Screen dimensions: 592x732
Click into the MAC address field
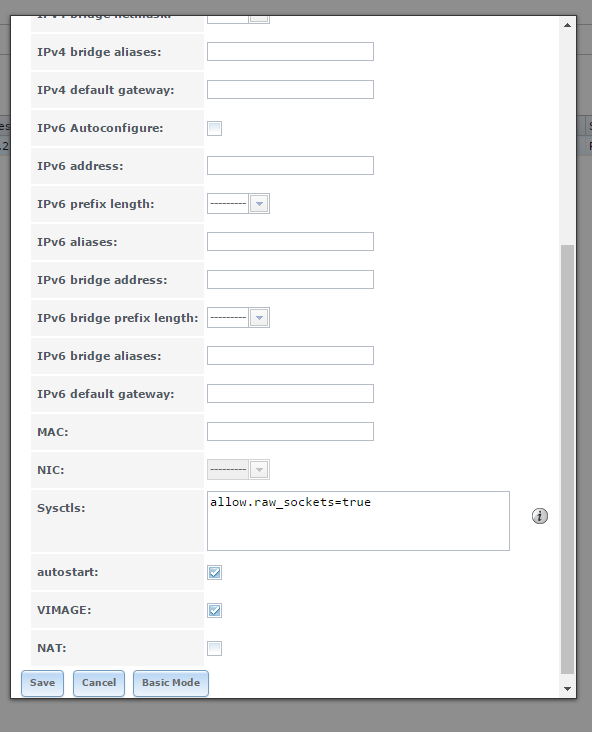290,431
